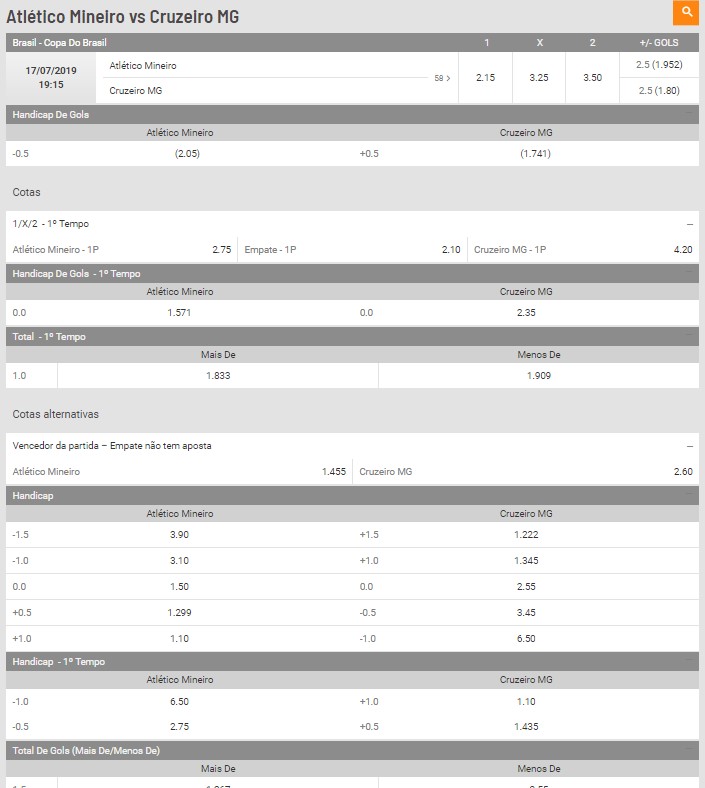Pick Cruzeiro MG +1.5 handicap 1.222
The height and width of the screenshot is (788, 705).
pyautogui.click(x=526, y=535)
